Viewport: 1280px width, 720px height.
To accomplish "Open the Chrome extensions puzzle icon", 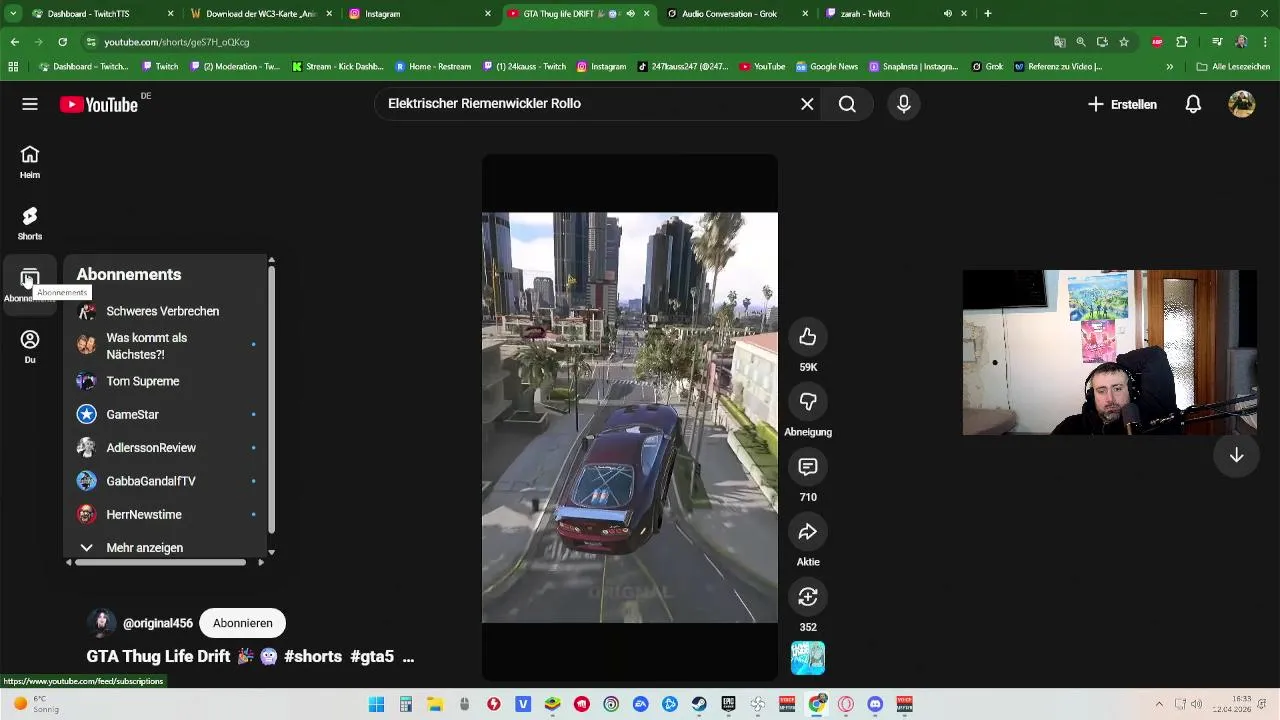I will (x=1181, y=42).
